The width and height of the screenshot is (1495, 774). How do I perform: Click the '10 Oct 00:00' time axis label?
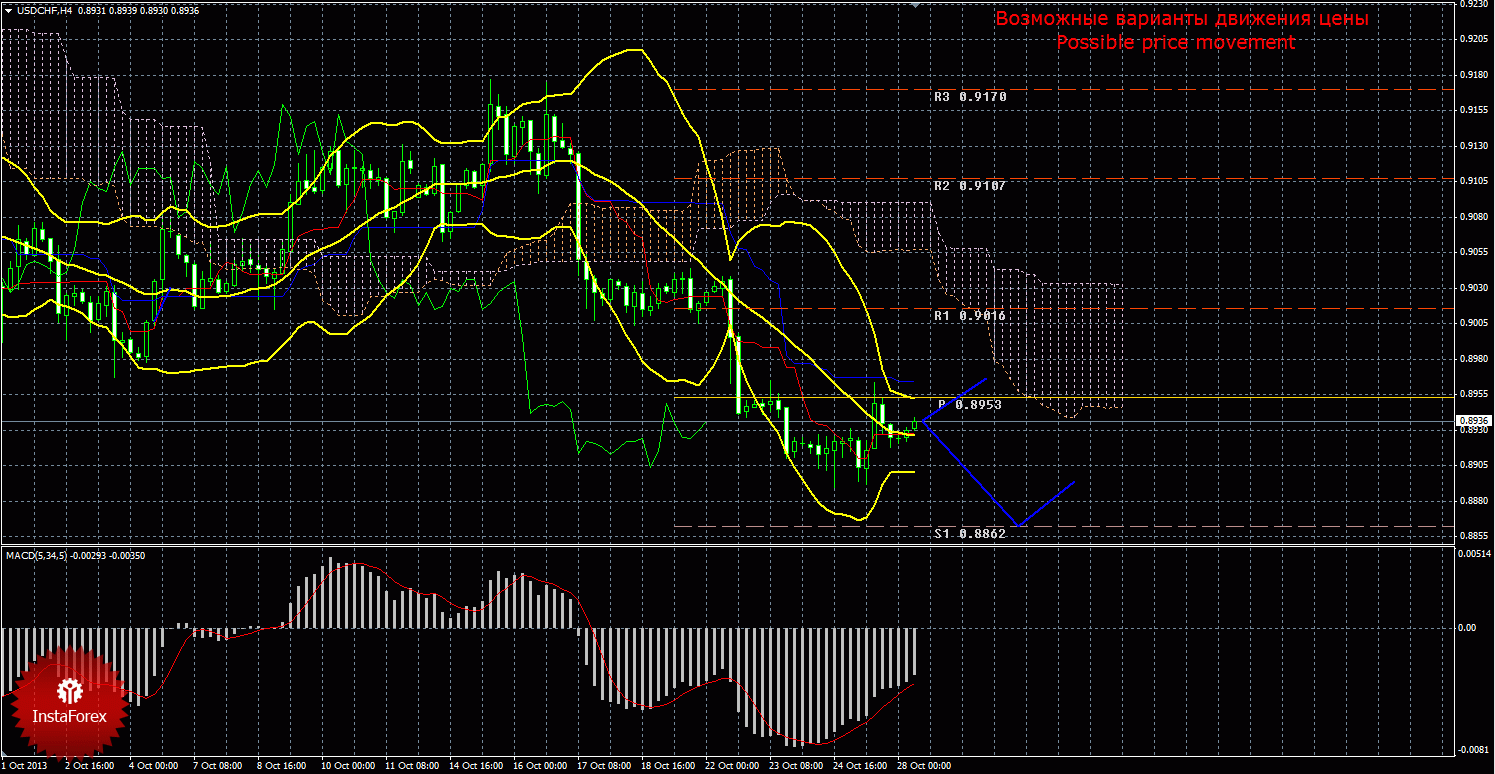[x=348, y=766]
